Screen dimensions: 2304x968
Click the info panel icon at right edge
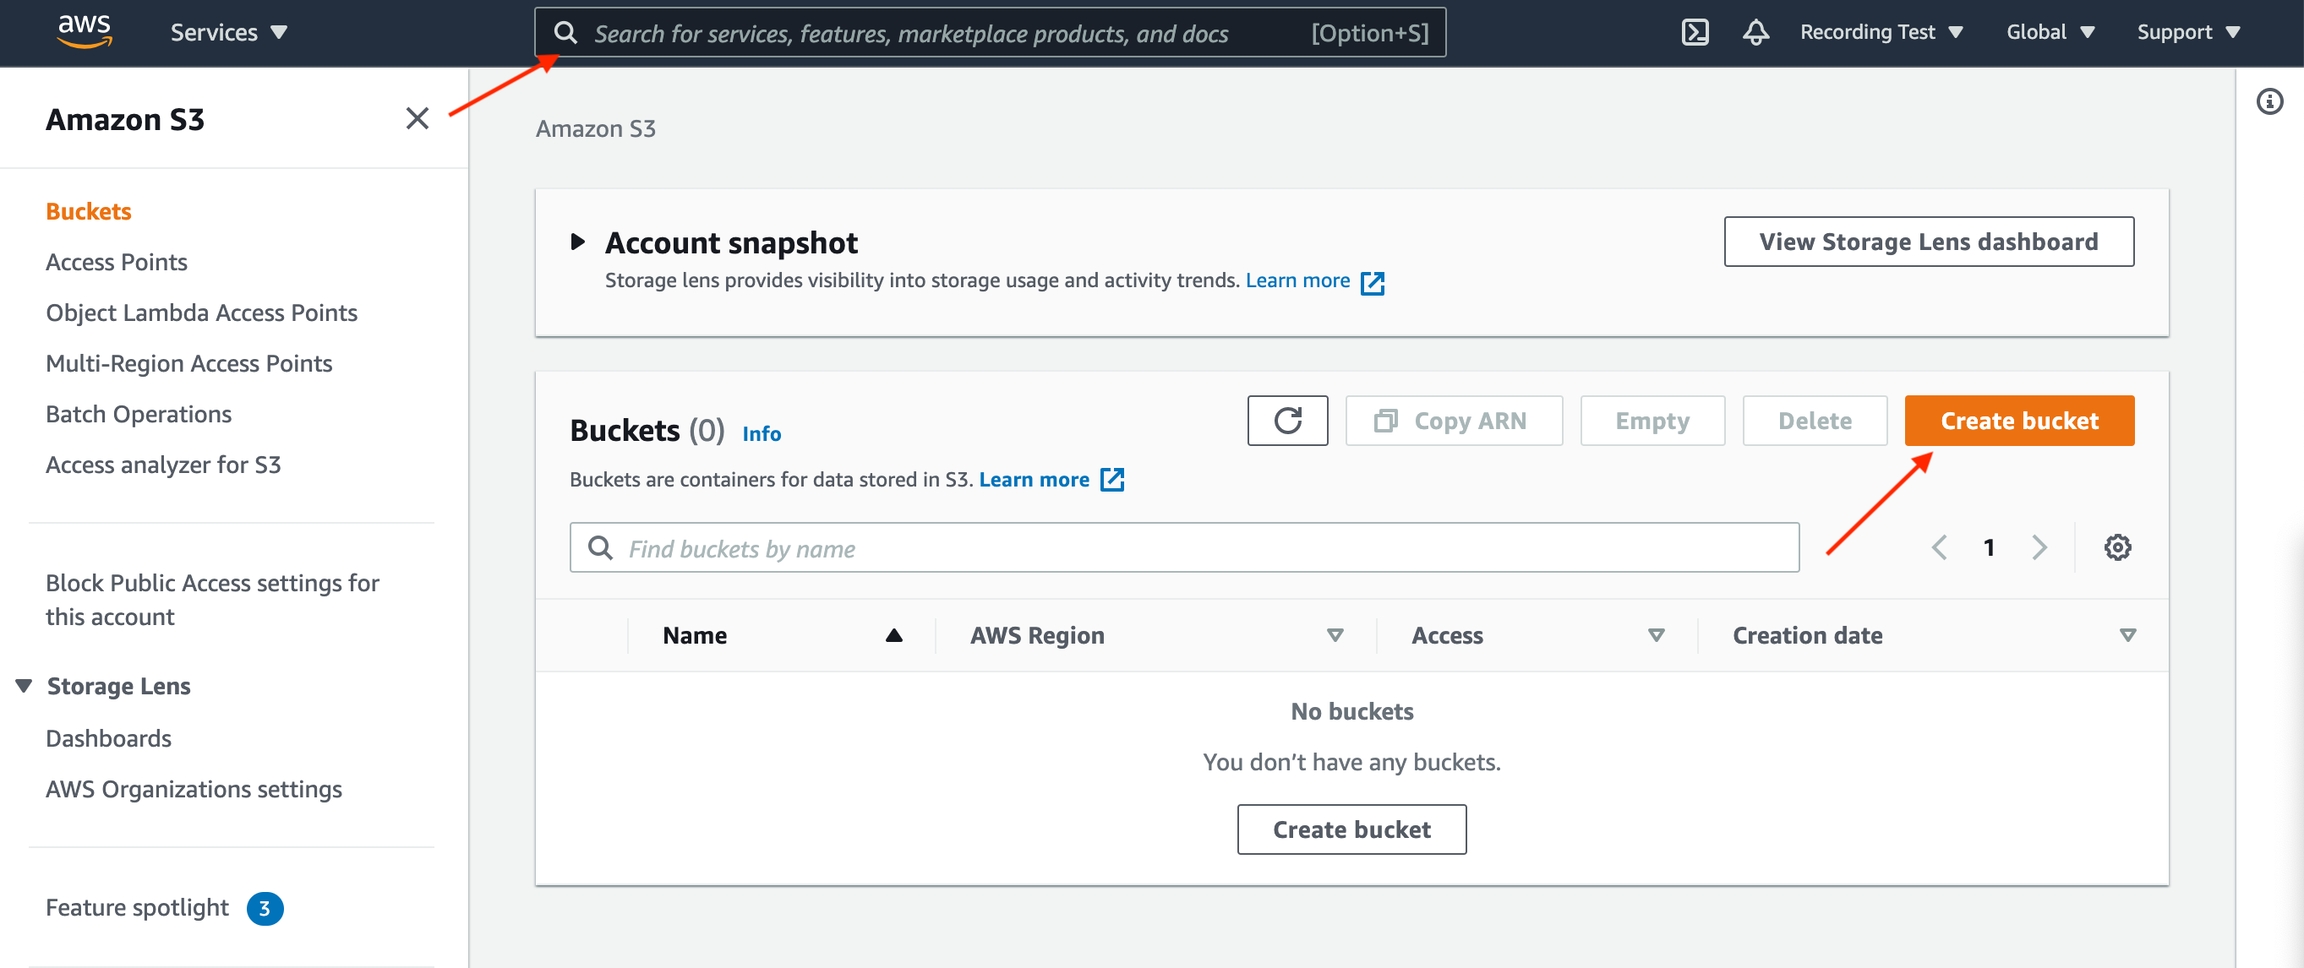pos(2269,102)
